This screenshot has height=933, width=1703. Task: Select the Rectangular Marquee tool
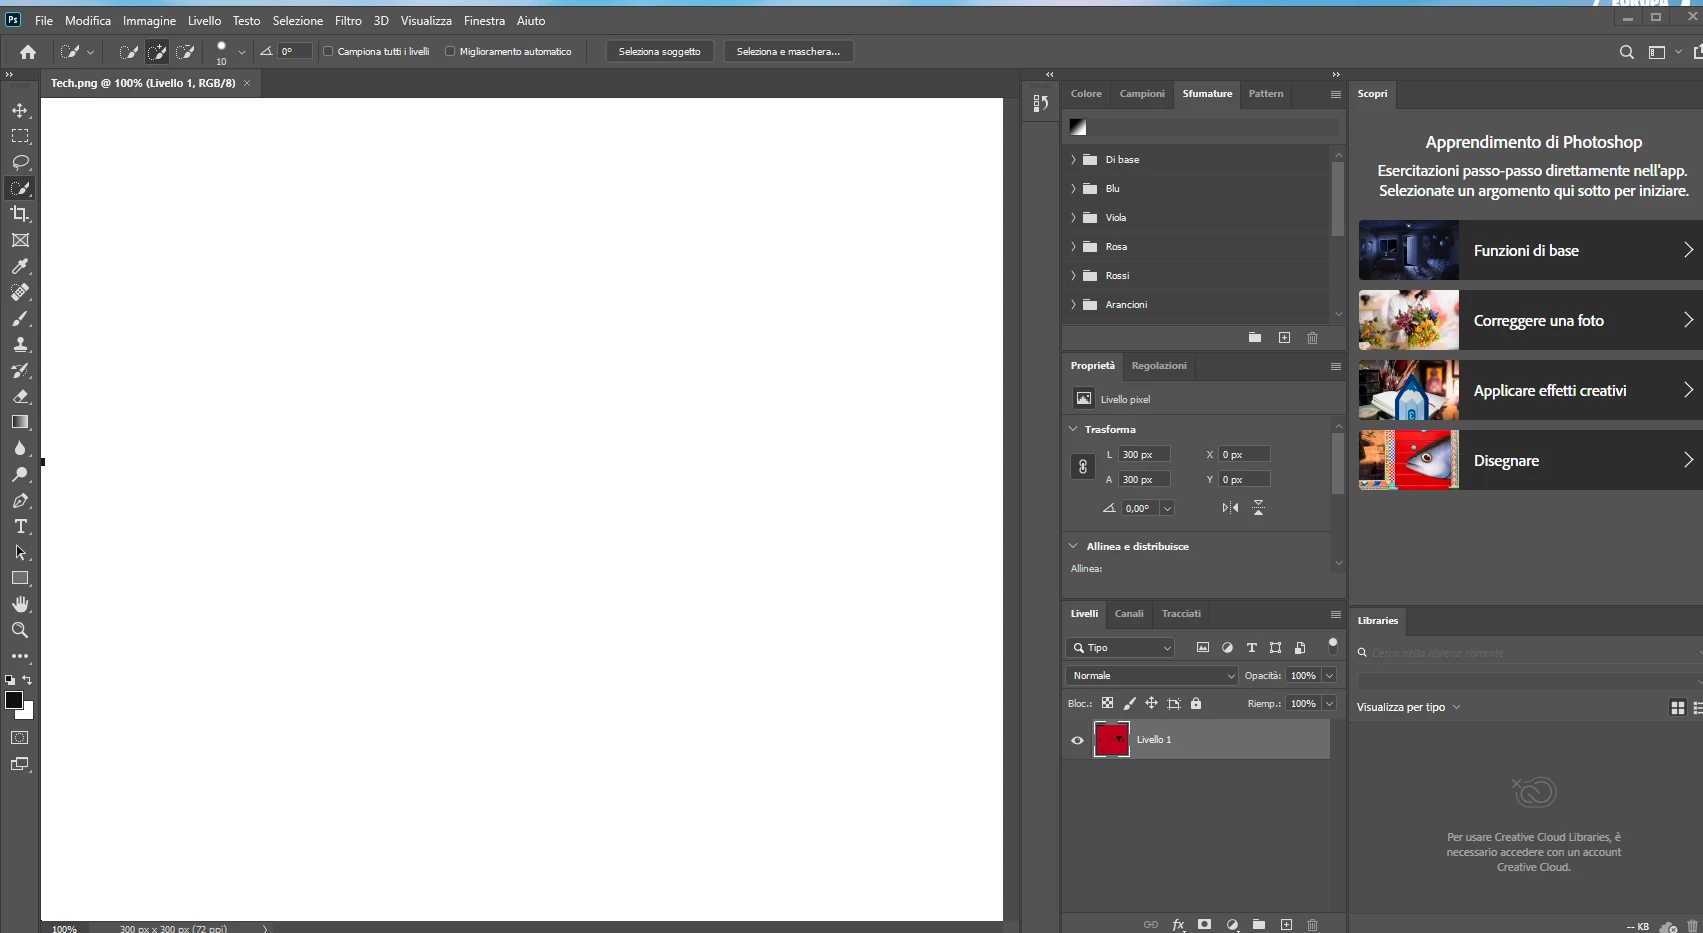click(x=20, y=136)
